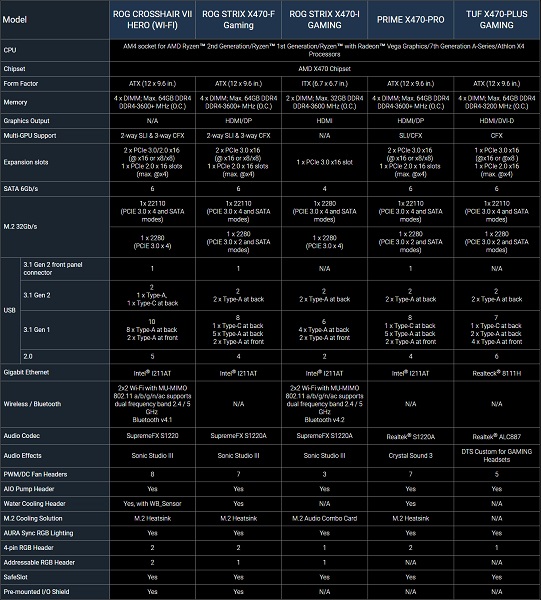The image size is (541, 600).
Task: Click the 3.1 Gen 1 row label
Action: [65, 329]
